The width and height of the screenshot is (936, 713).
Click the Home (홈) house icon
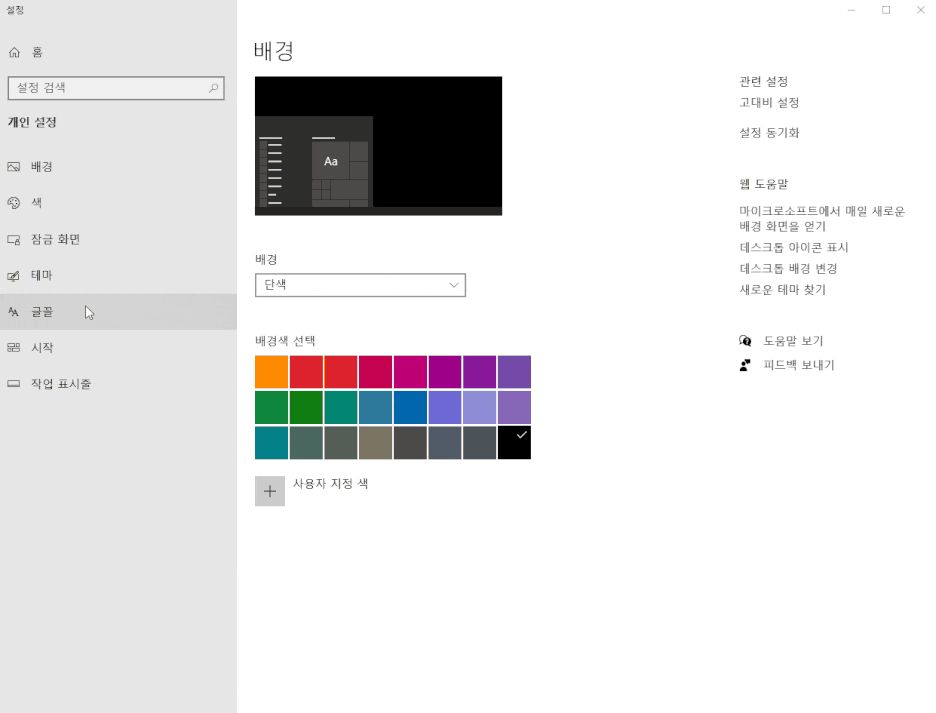coord(14,53)
